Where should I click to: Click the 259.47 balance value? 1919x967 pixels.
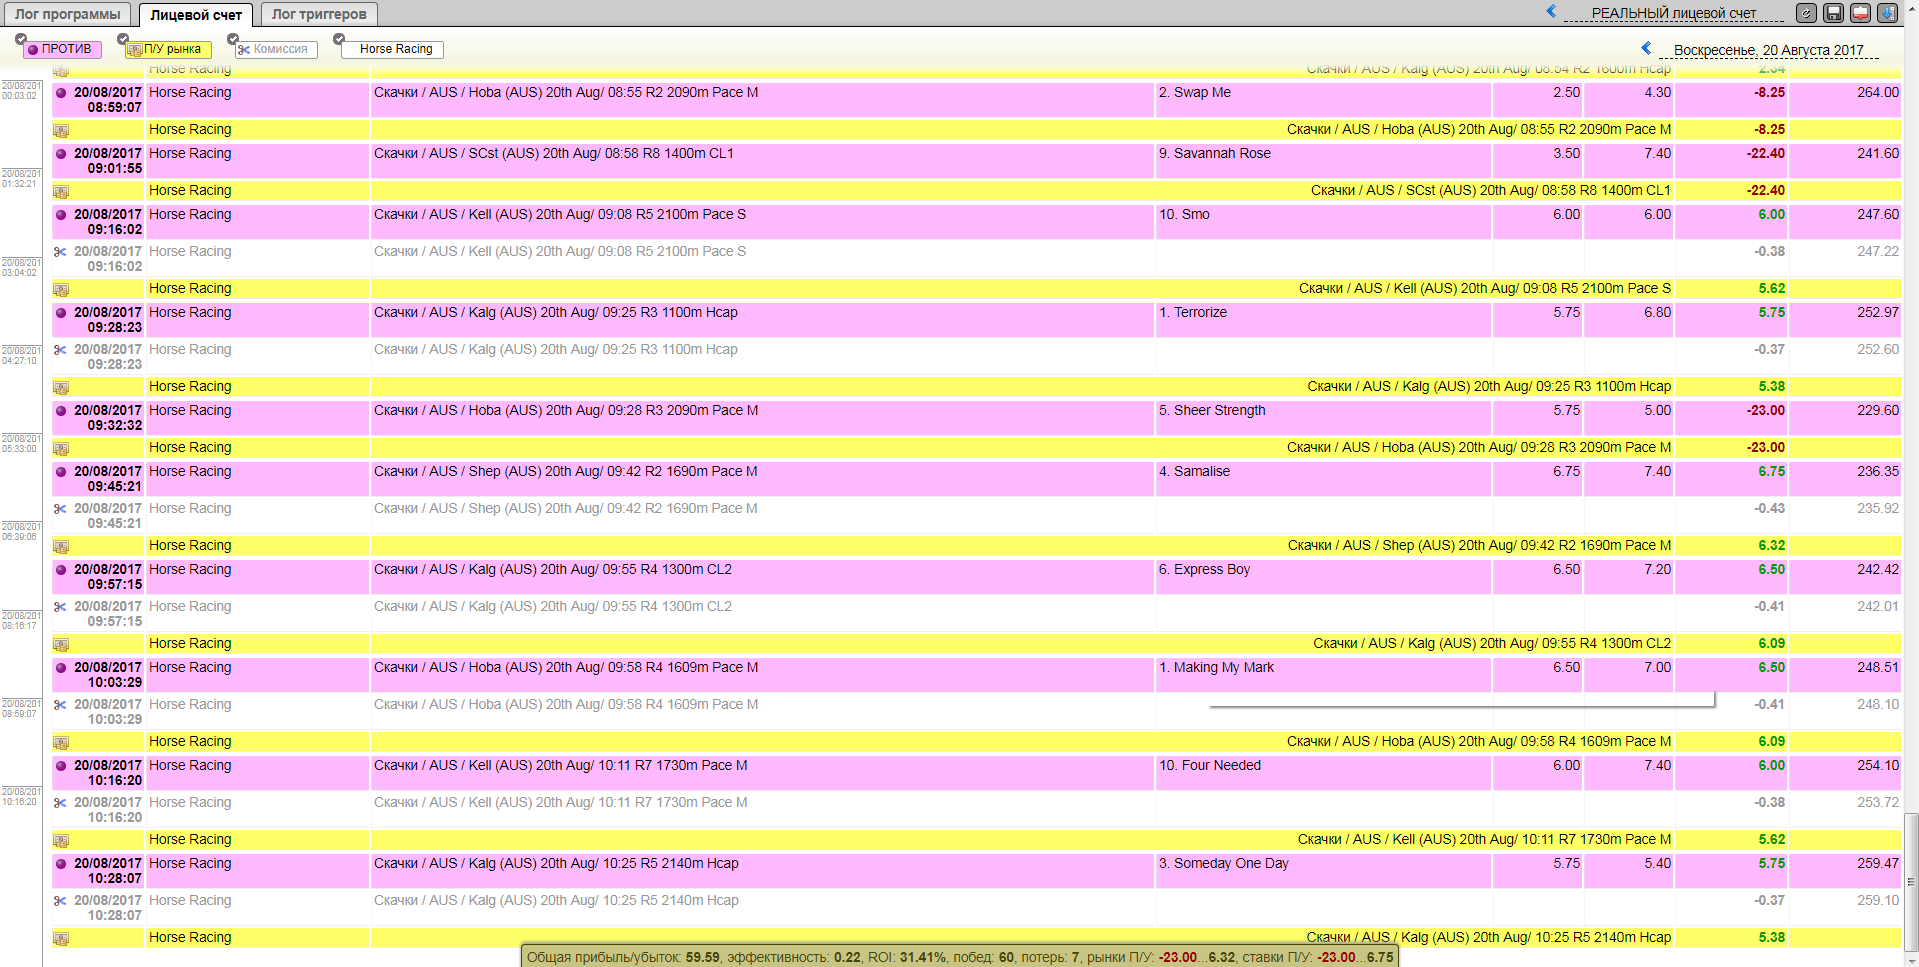(x=1877, y=864)
